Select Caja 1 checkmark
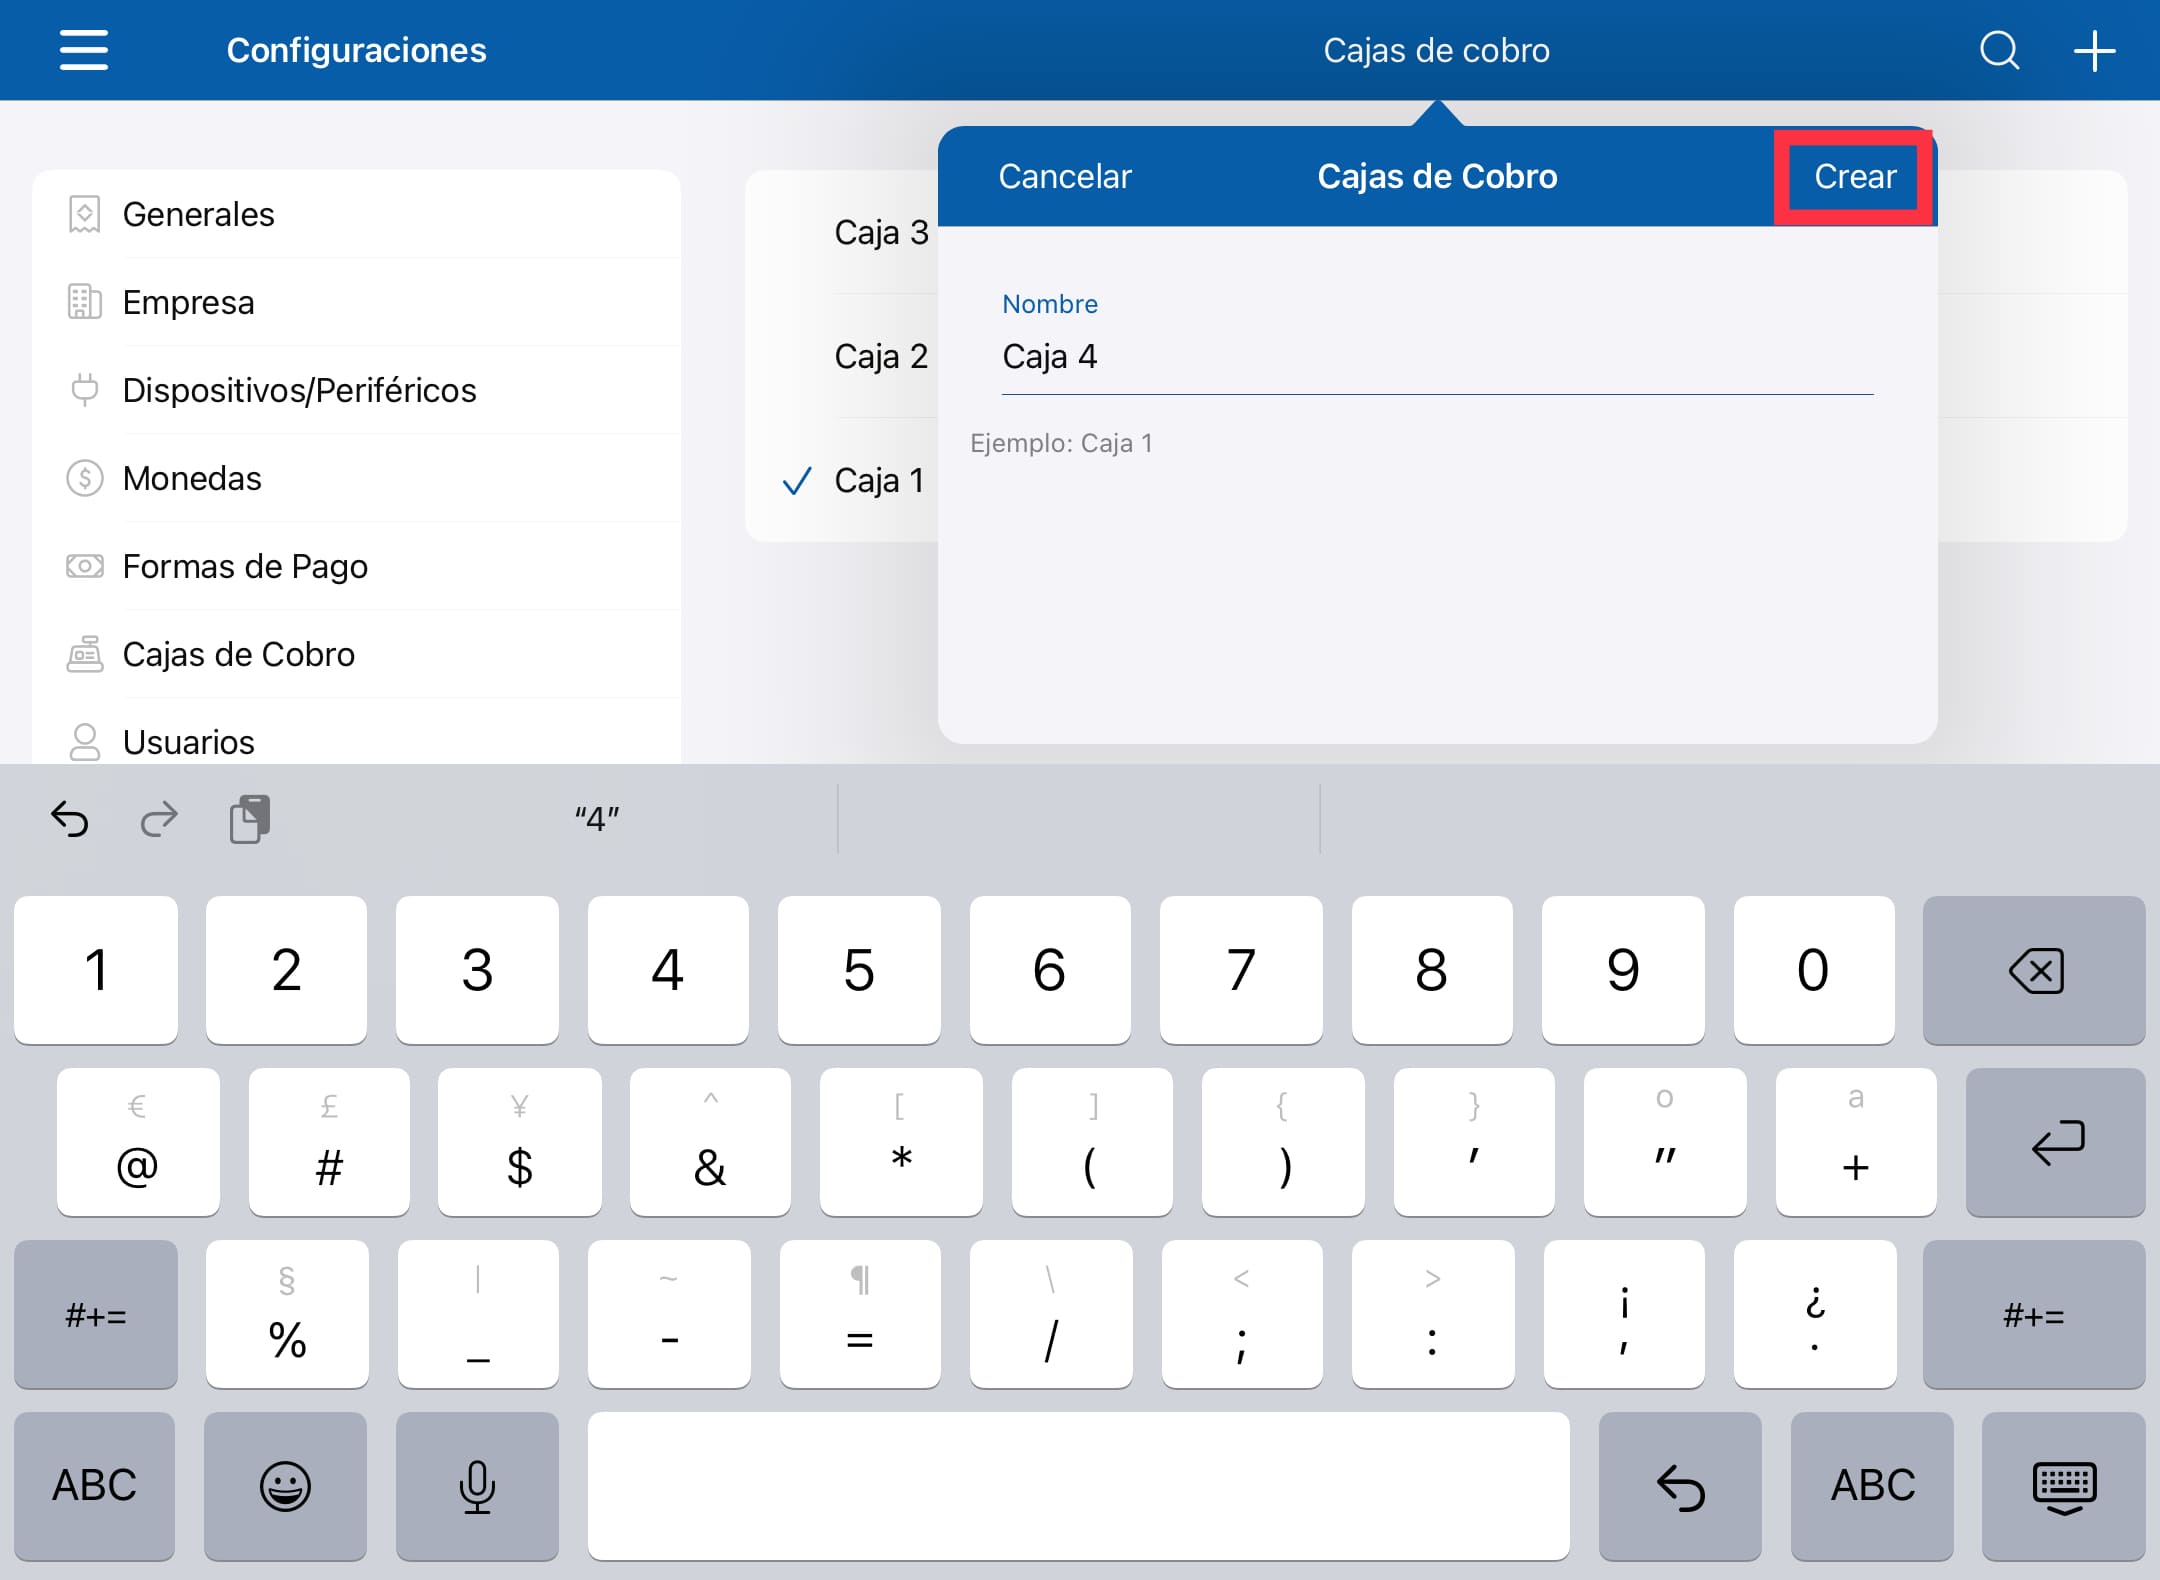This screenshot has height=1580, width=2160. (797, 481)
